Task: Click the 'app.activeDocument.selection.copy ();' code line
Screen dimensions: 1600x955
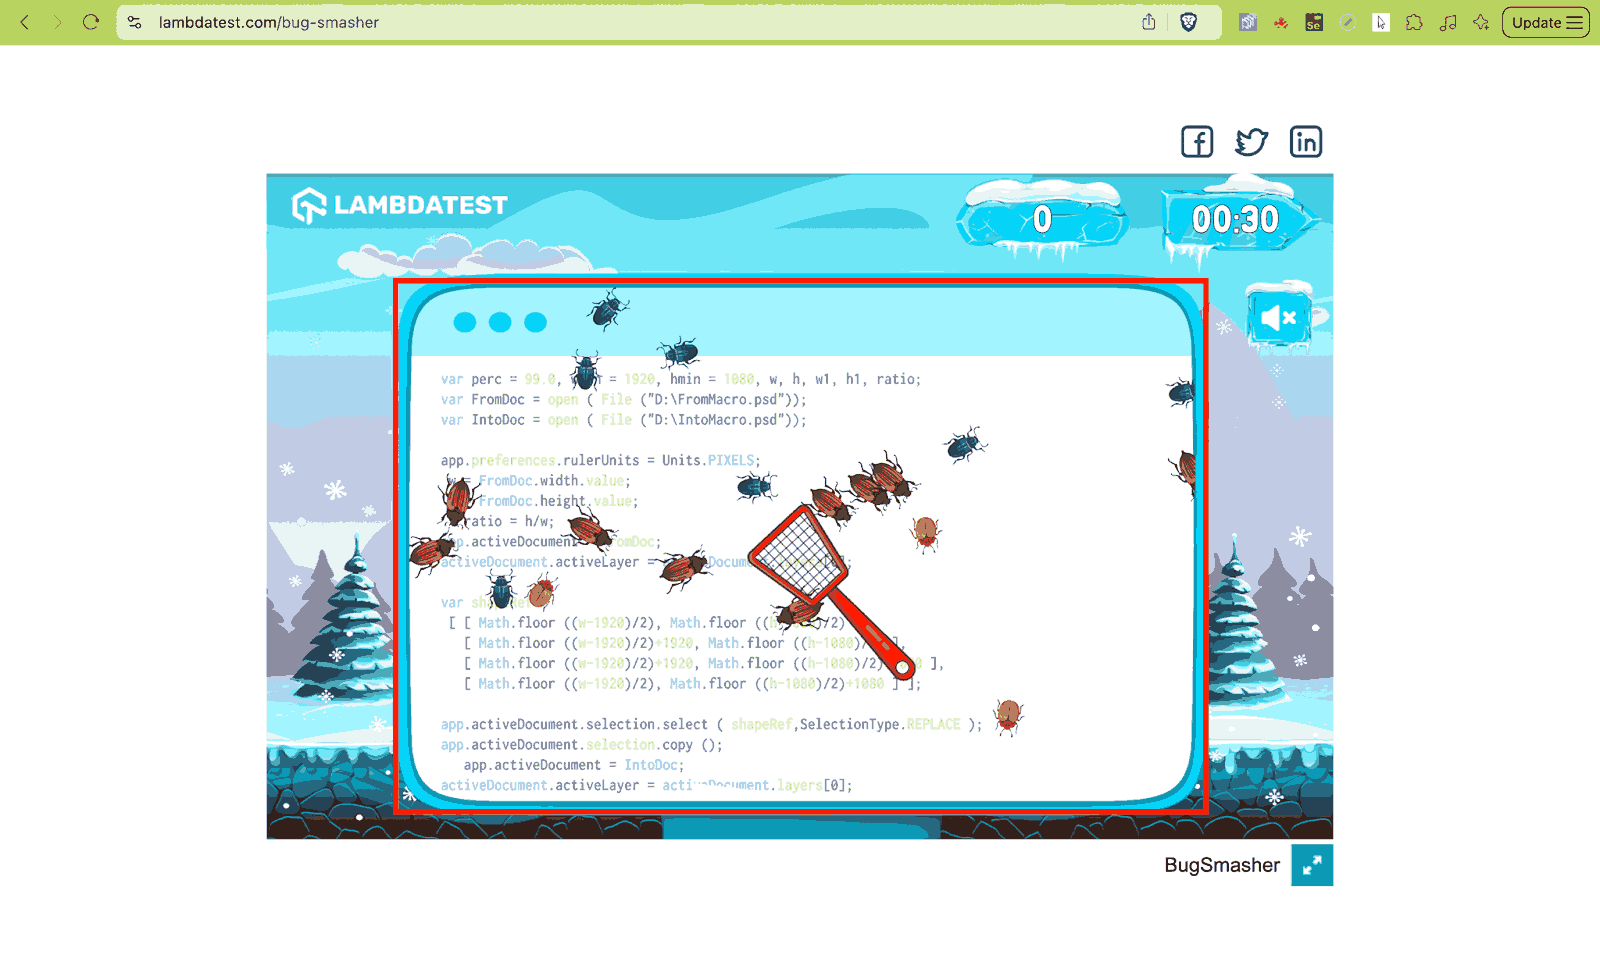Action: (581, 745)
